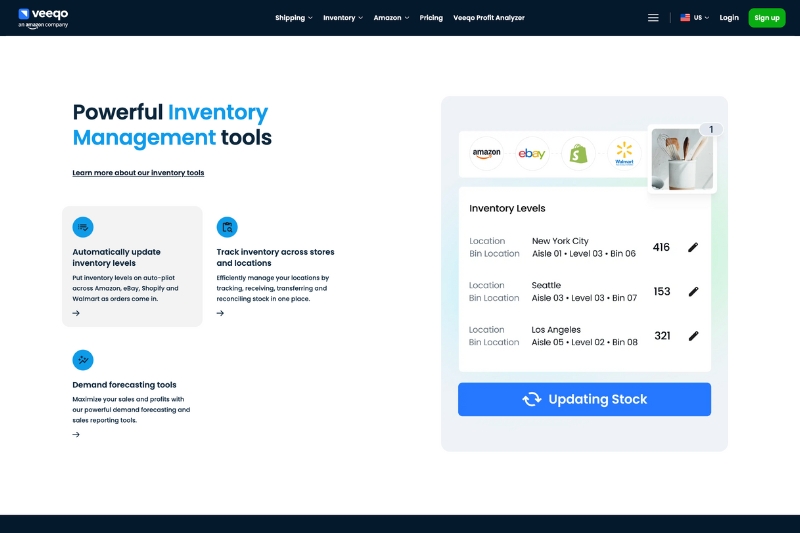Screen dimensions: 800x533
Task: Click the demand forecasting chart icon
Action: tap(83, 360)
